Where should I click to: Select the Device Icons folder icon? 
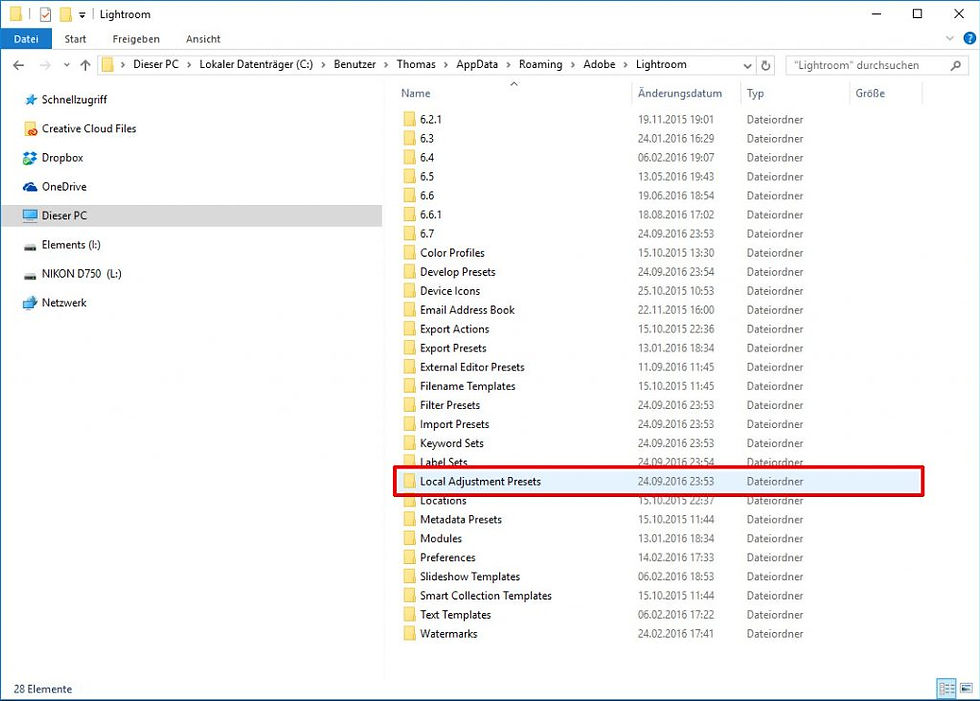pos(409,291)
